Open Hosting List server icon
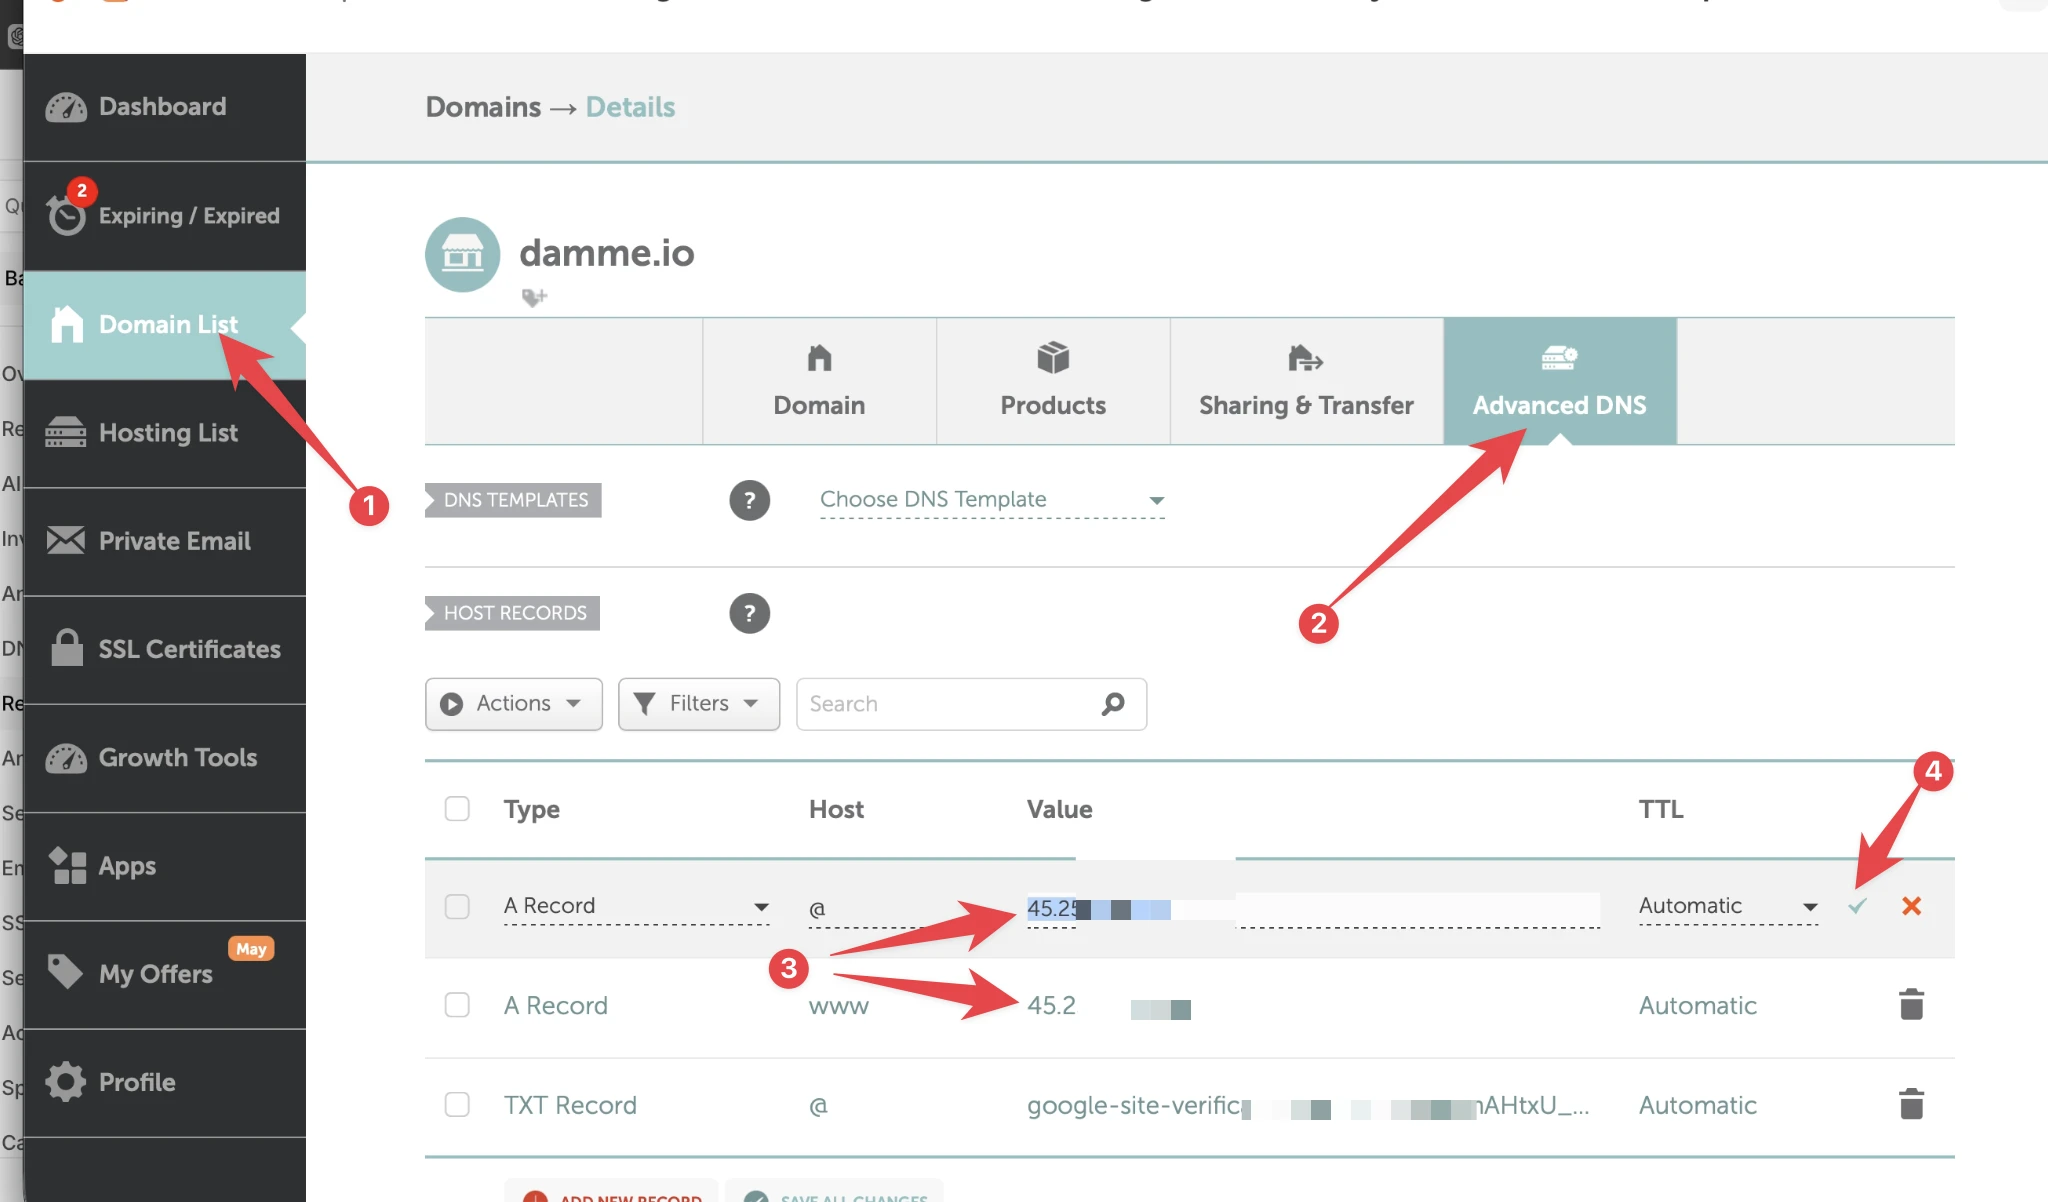Screen dimensions: 2048x1202 click(x=66, y=432)
